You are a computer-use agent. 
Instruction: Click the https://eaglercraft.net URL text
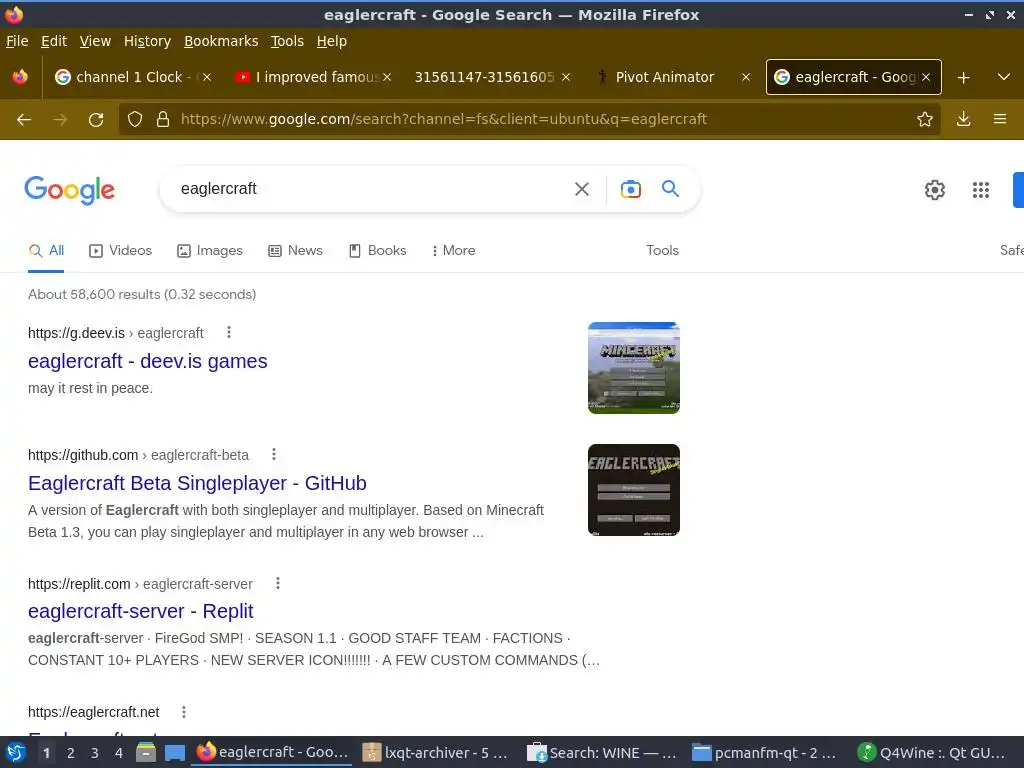(x=93, y=712)
